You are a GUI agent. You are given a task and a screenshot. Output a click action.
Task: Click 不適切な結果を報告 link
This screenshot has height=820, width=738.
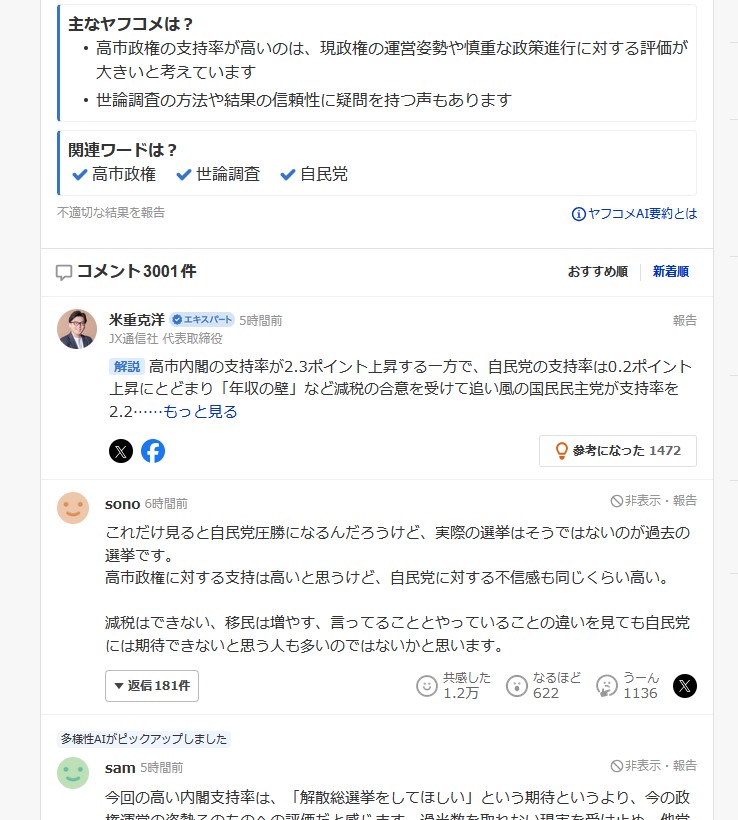(111, 213)
